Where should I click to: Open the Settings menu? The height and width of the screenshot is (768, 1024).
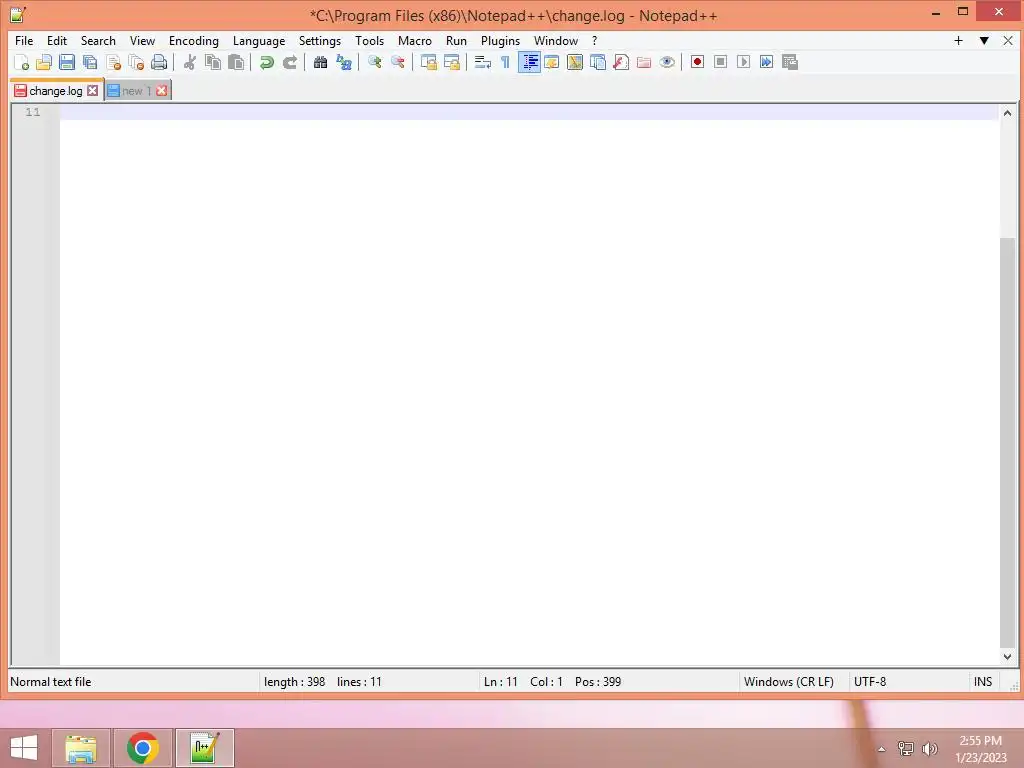click(320, 40)
